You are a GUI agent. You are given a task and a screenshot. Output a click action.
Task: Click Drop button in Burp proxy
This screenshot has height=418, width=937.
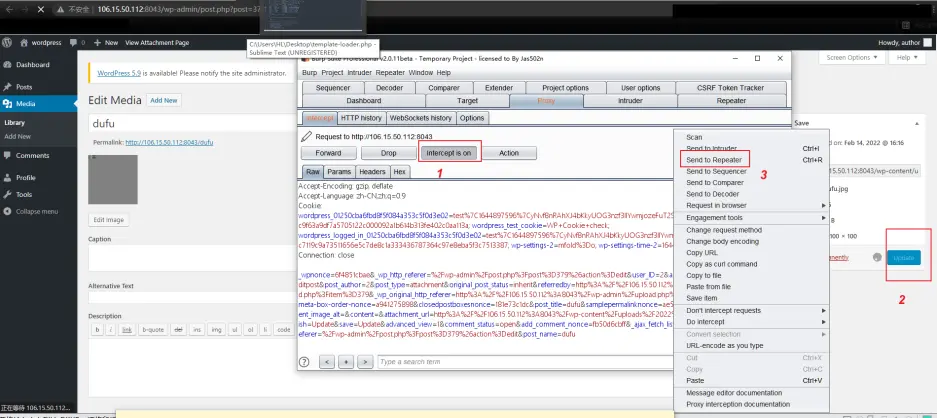388,153
